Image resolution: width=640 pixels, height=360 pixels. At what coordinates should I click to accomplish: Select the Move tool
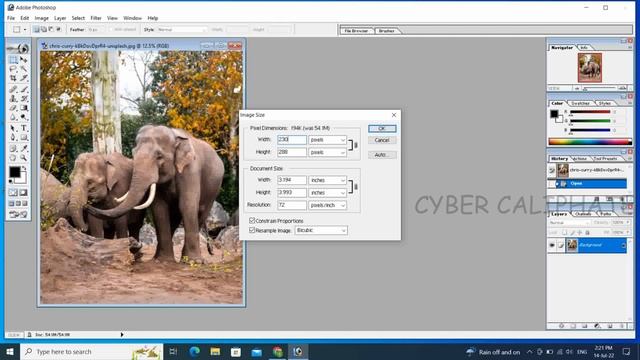[x=24, y=60]
